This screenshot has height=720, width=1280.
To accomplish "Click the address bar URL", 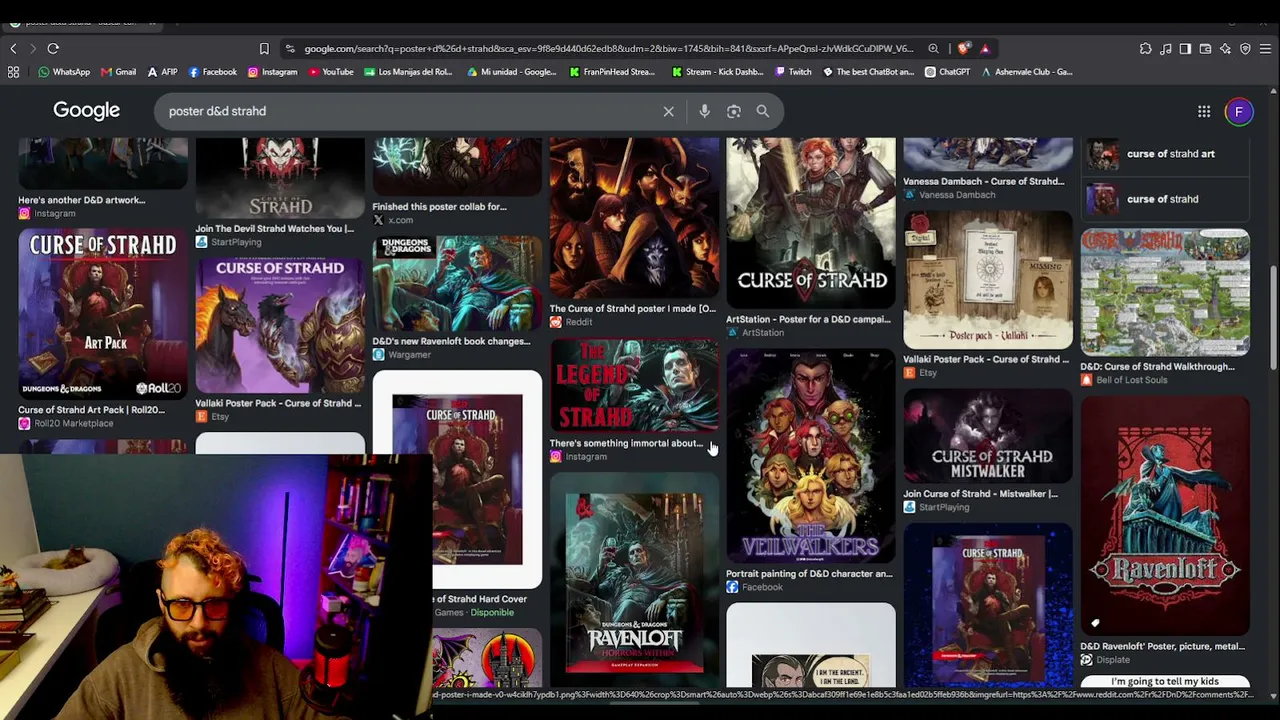I will tap(608, 48).
